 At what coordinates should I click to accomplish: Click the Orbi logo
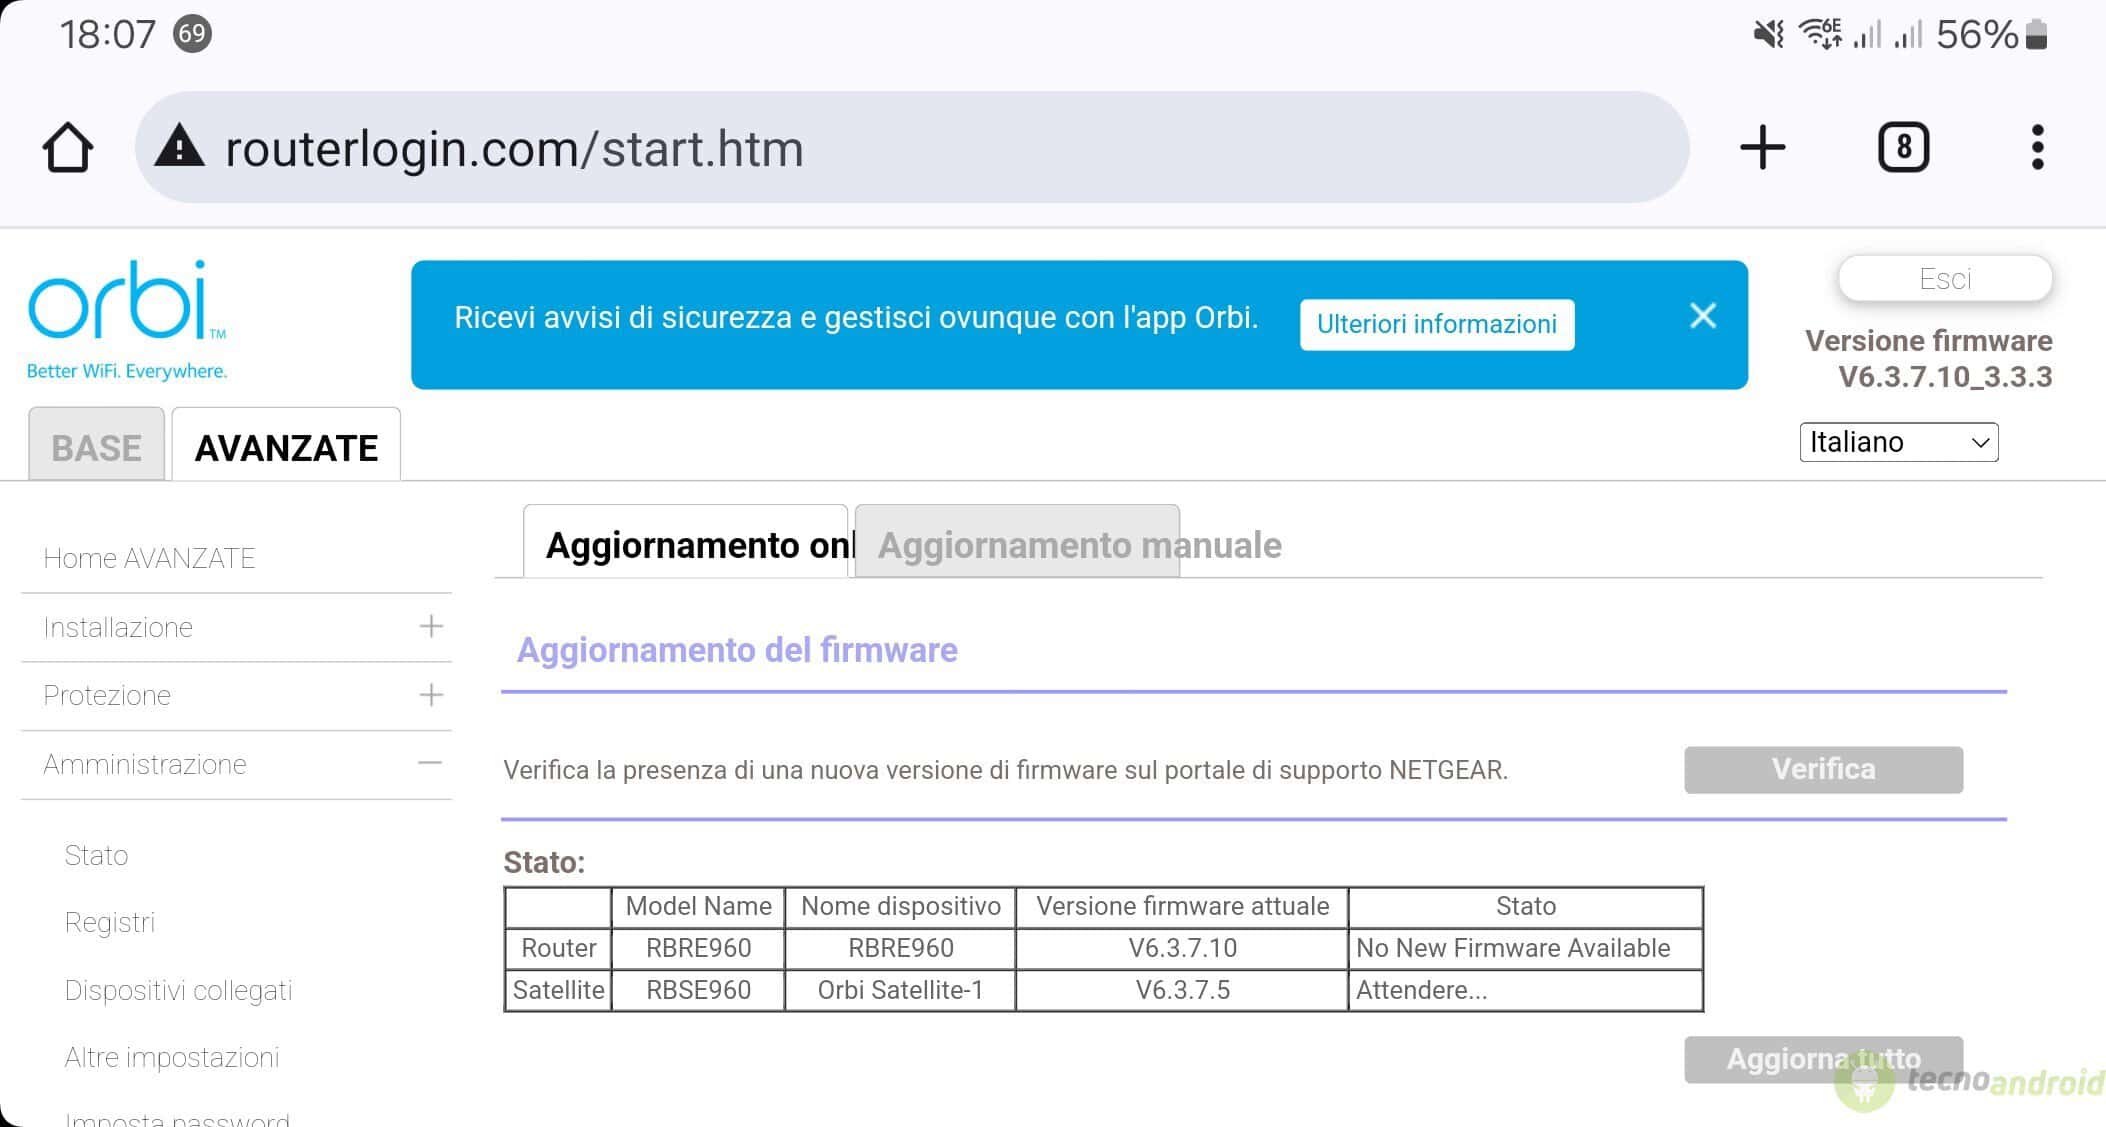coord(127,320)
